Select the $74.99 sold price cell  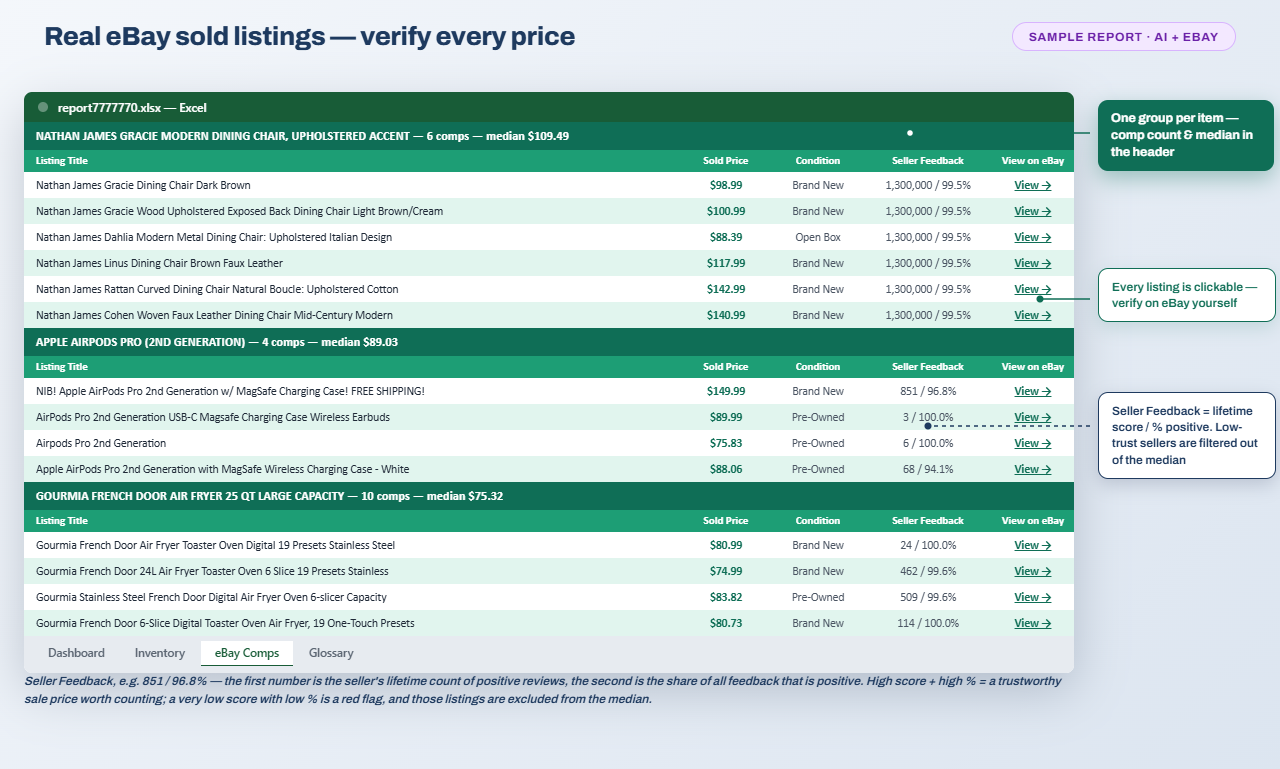click(726, 571)
